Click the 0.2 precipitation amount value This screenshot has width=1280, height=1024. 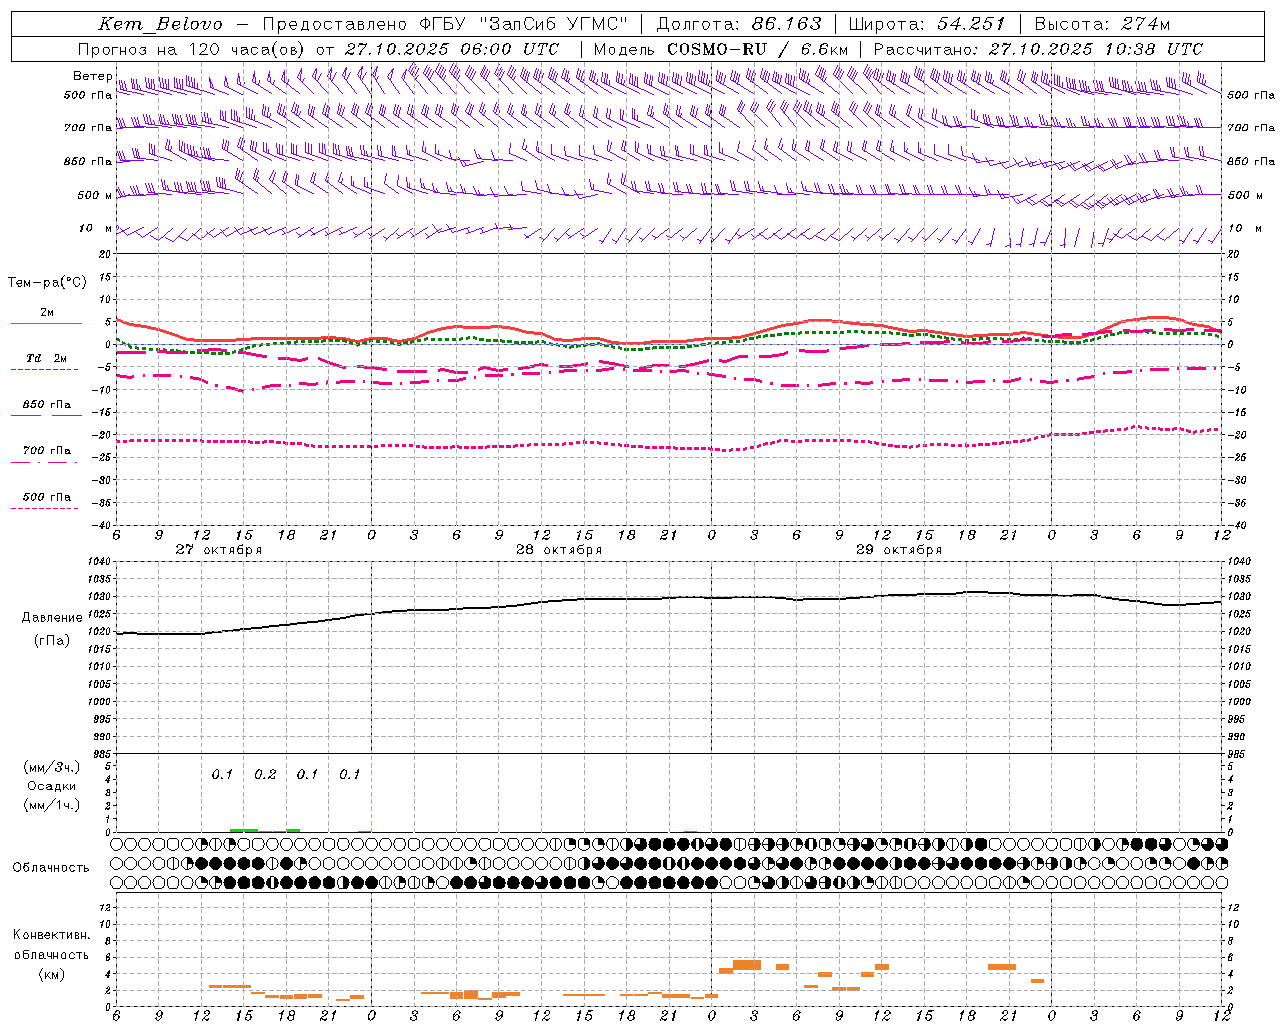(x=265, y=775)
